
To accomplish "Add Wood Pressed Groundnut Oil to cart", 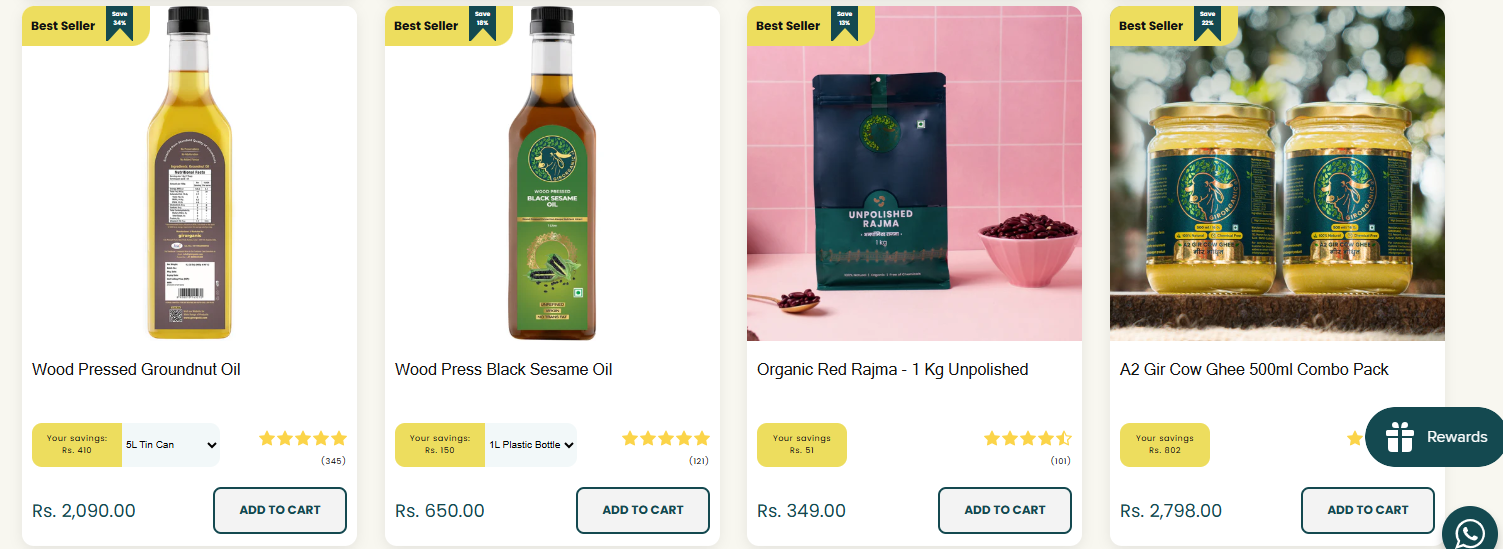I will [280, 510].
